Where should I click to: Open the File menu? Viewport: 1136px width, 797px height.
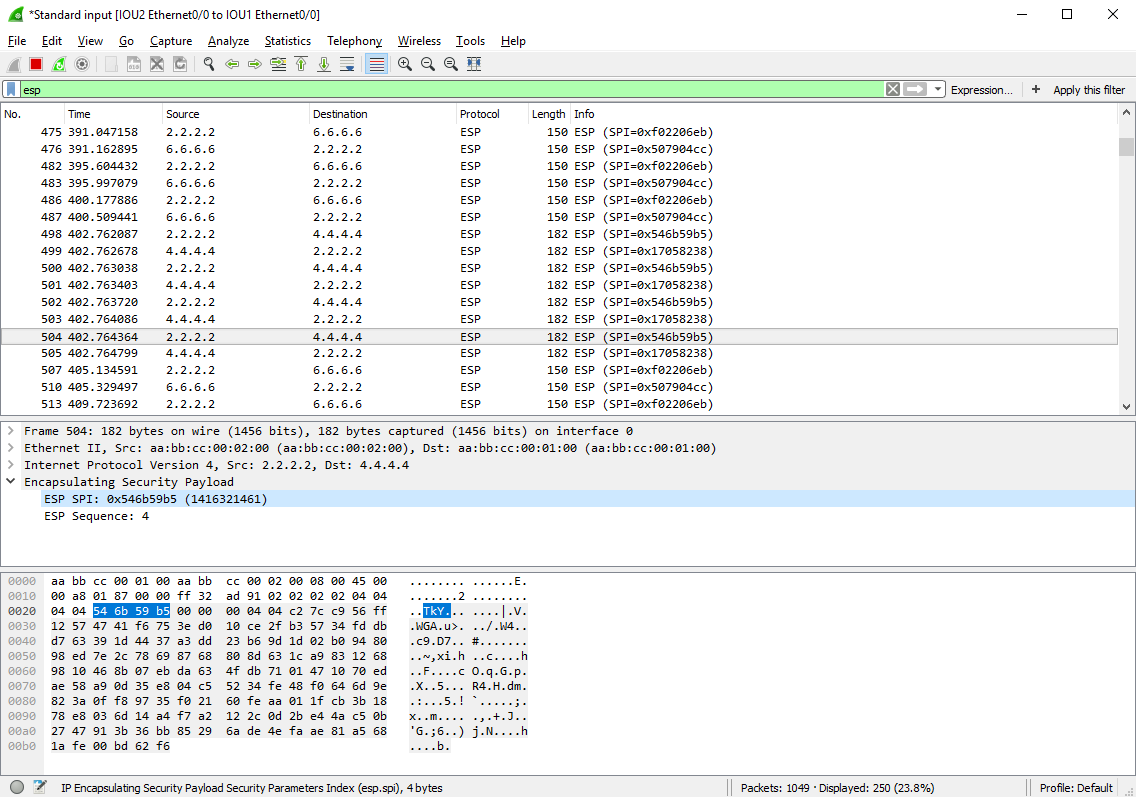17,41
